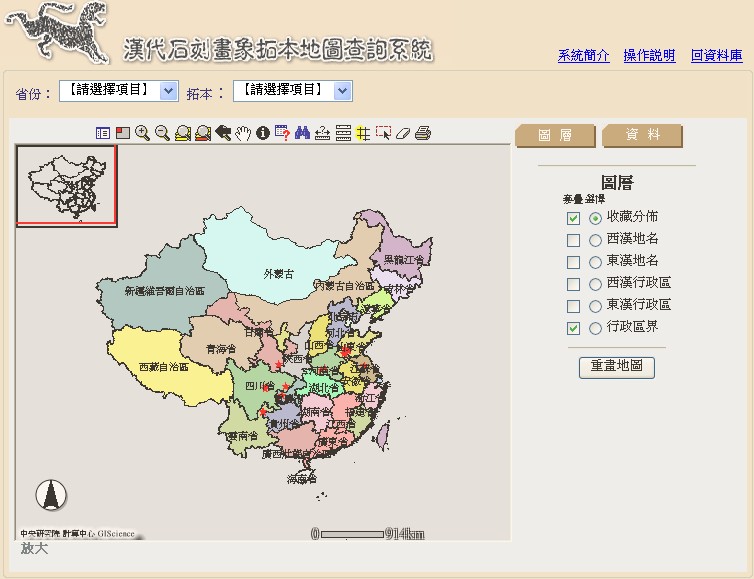
Task: Click the identify info tool icon
Action: [262, 133]
